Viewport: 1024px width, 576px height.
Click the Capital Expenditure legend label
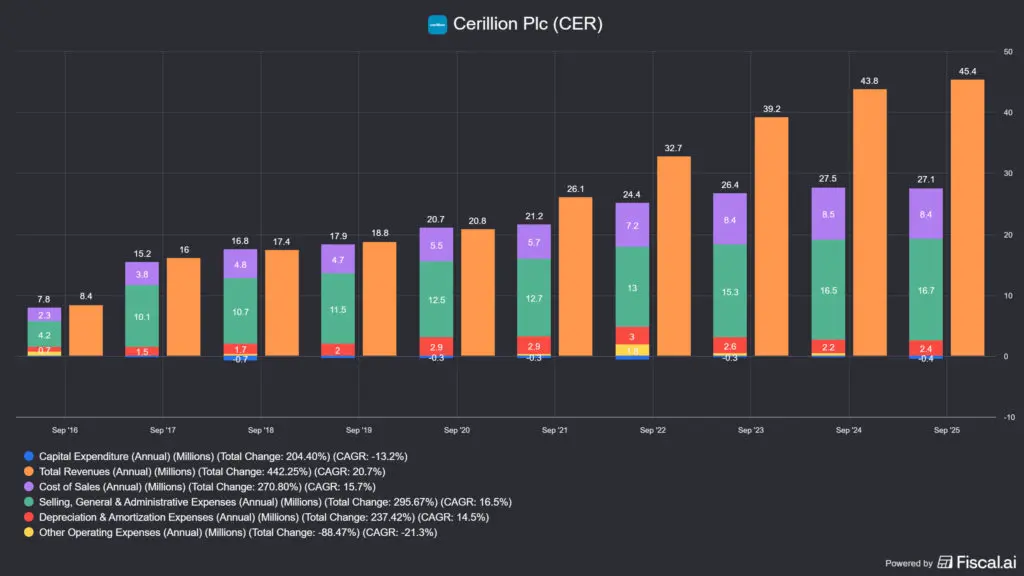click(223, 456)
